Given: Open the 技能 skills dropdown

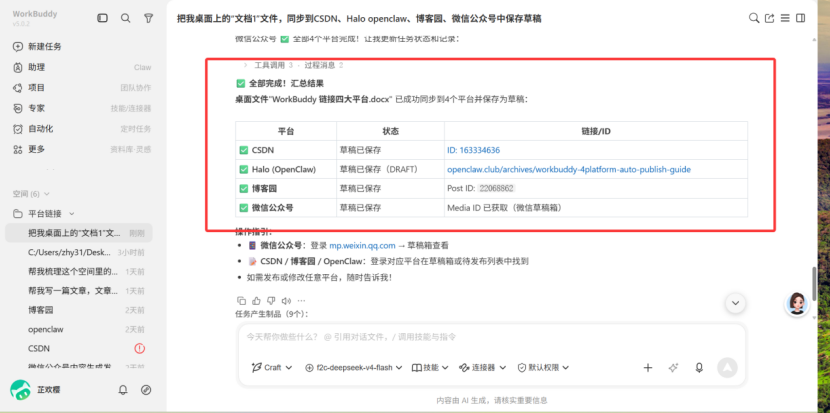Looking at the screenshot, I should coord(430,367).
